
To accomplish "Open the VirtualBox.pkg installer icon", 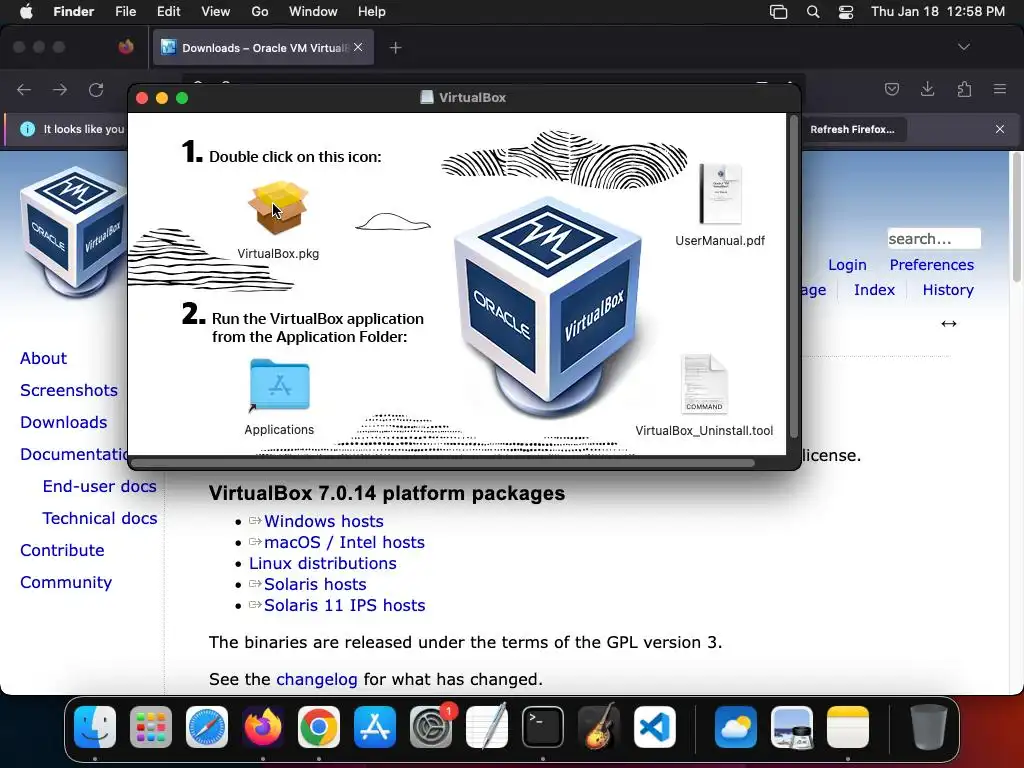I will tap(278, 208).
